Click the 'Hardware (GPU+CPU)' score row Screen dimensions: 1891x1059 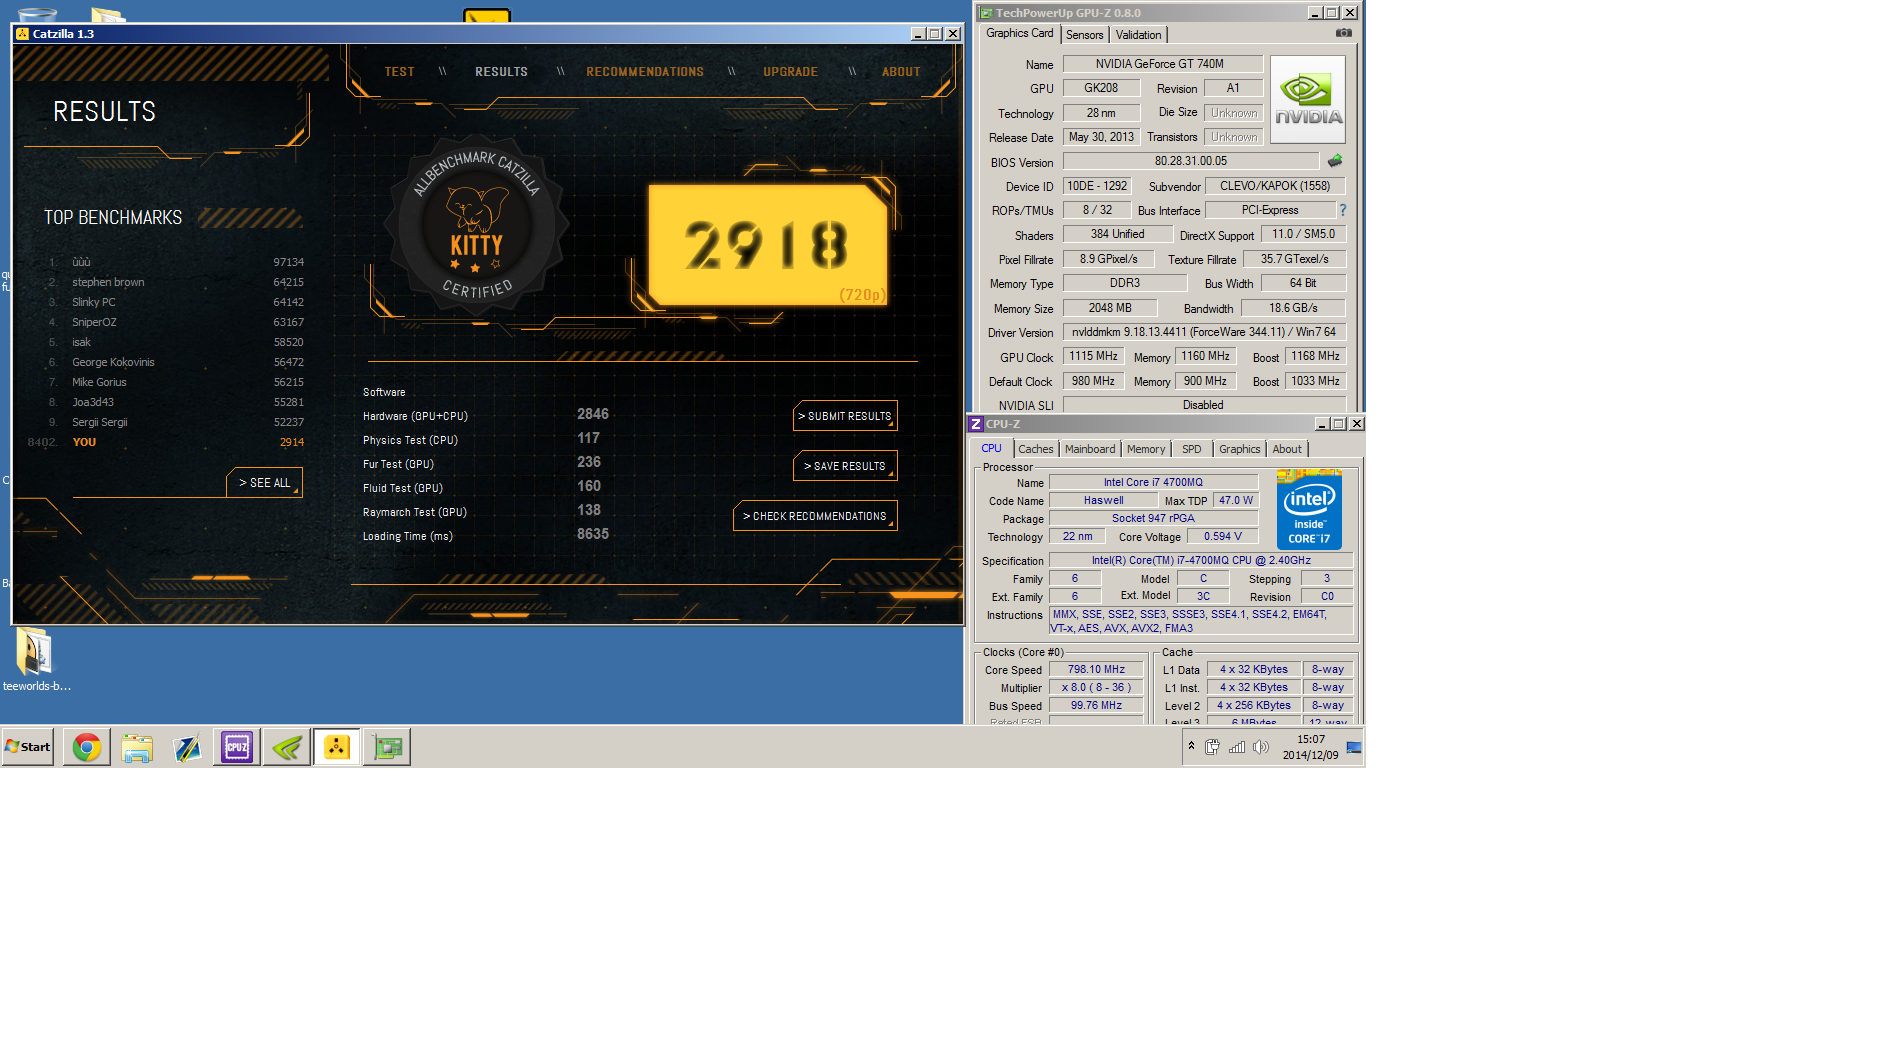(486, 415)
